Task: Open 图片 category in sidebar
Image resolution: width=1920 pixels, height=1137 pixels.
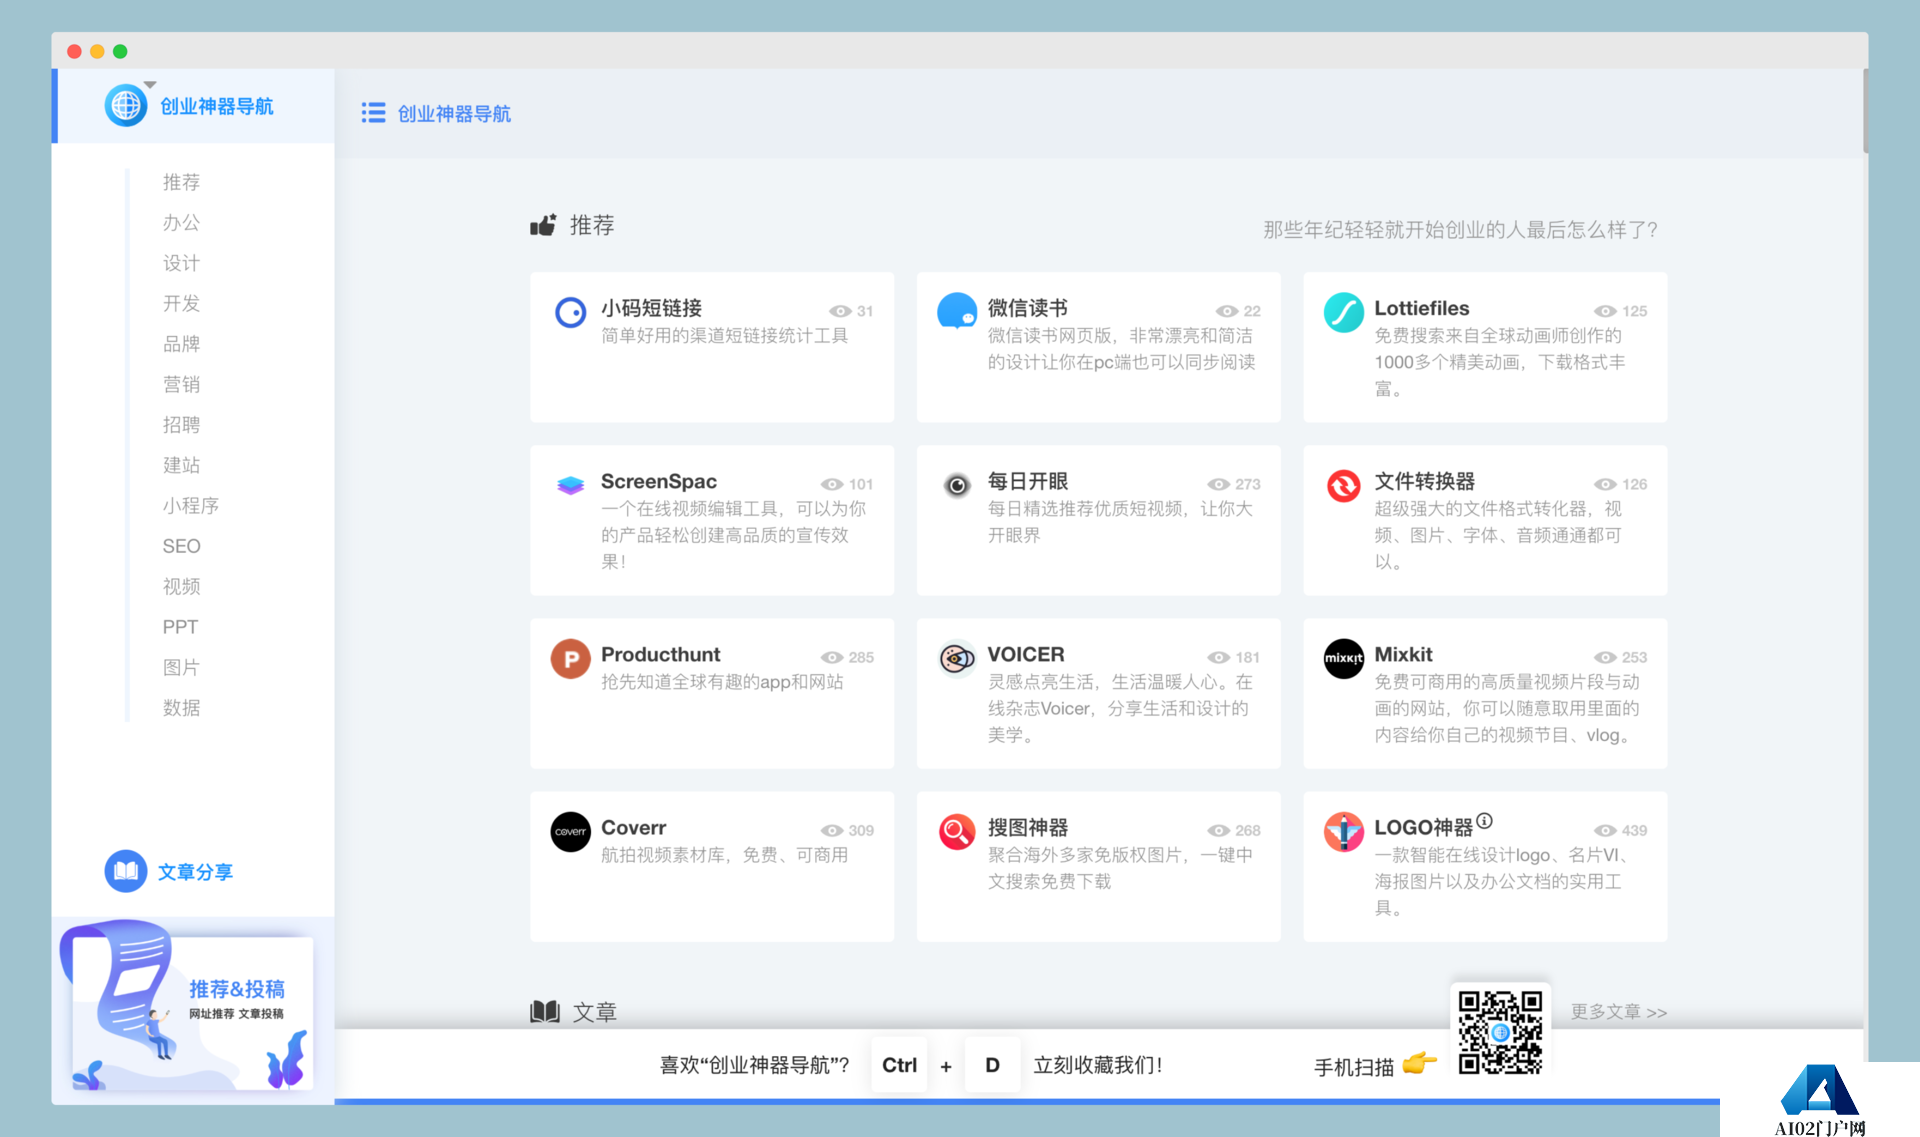Action: pos(181,667)
